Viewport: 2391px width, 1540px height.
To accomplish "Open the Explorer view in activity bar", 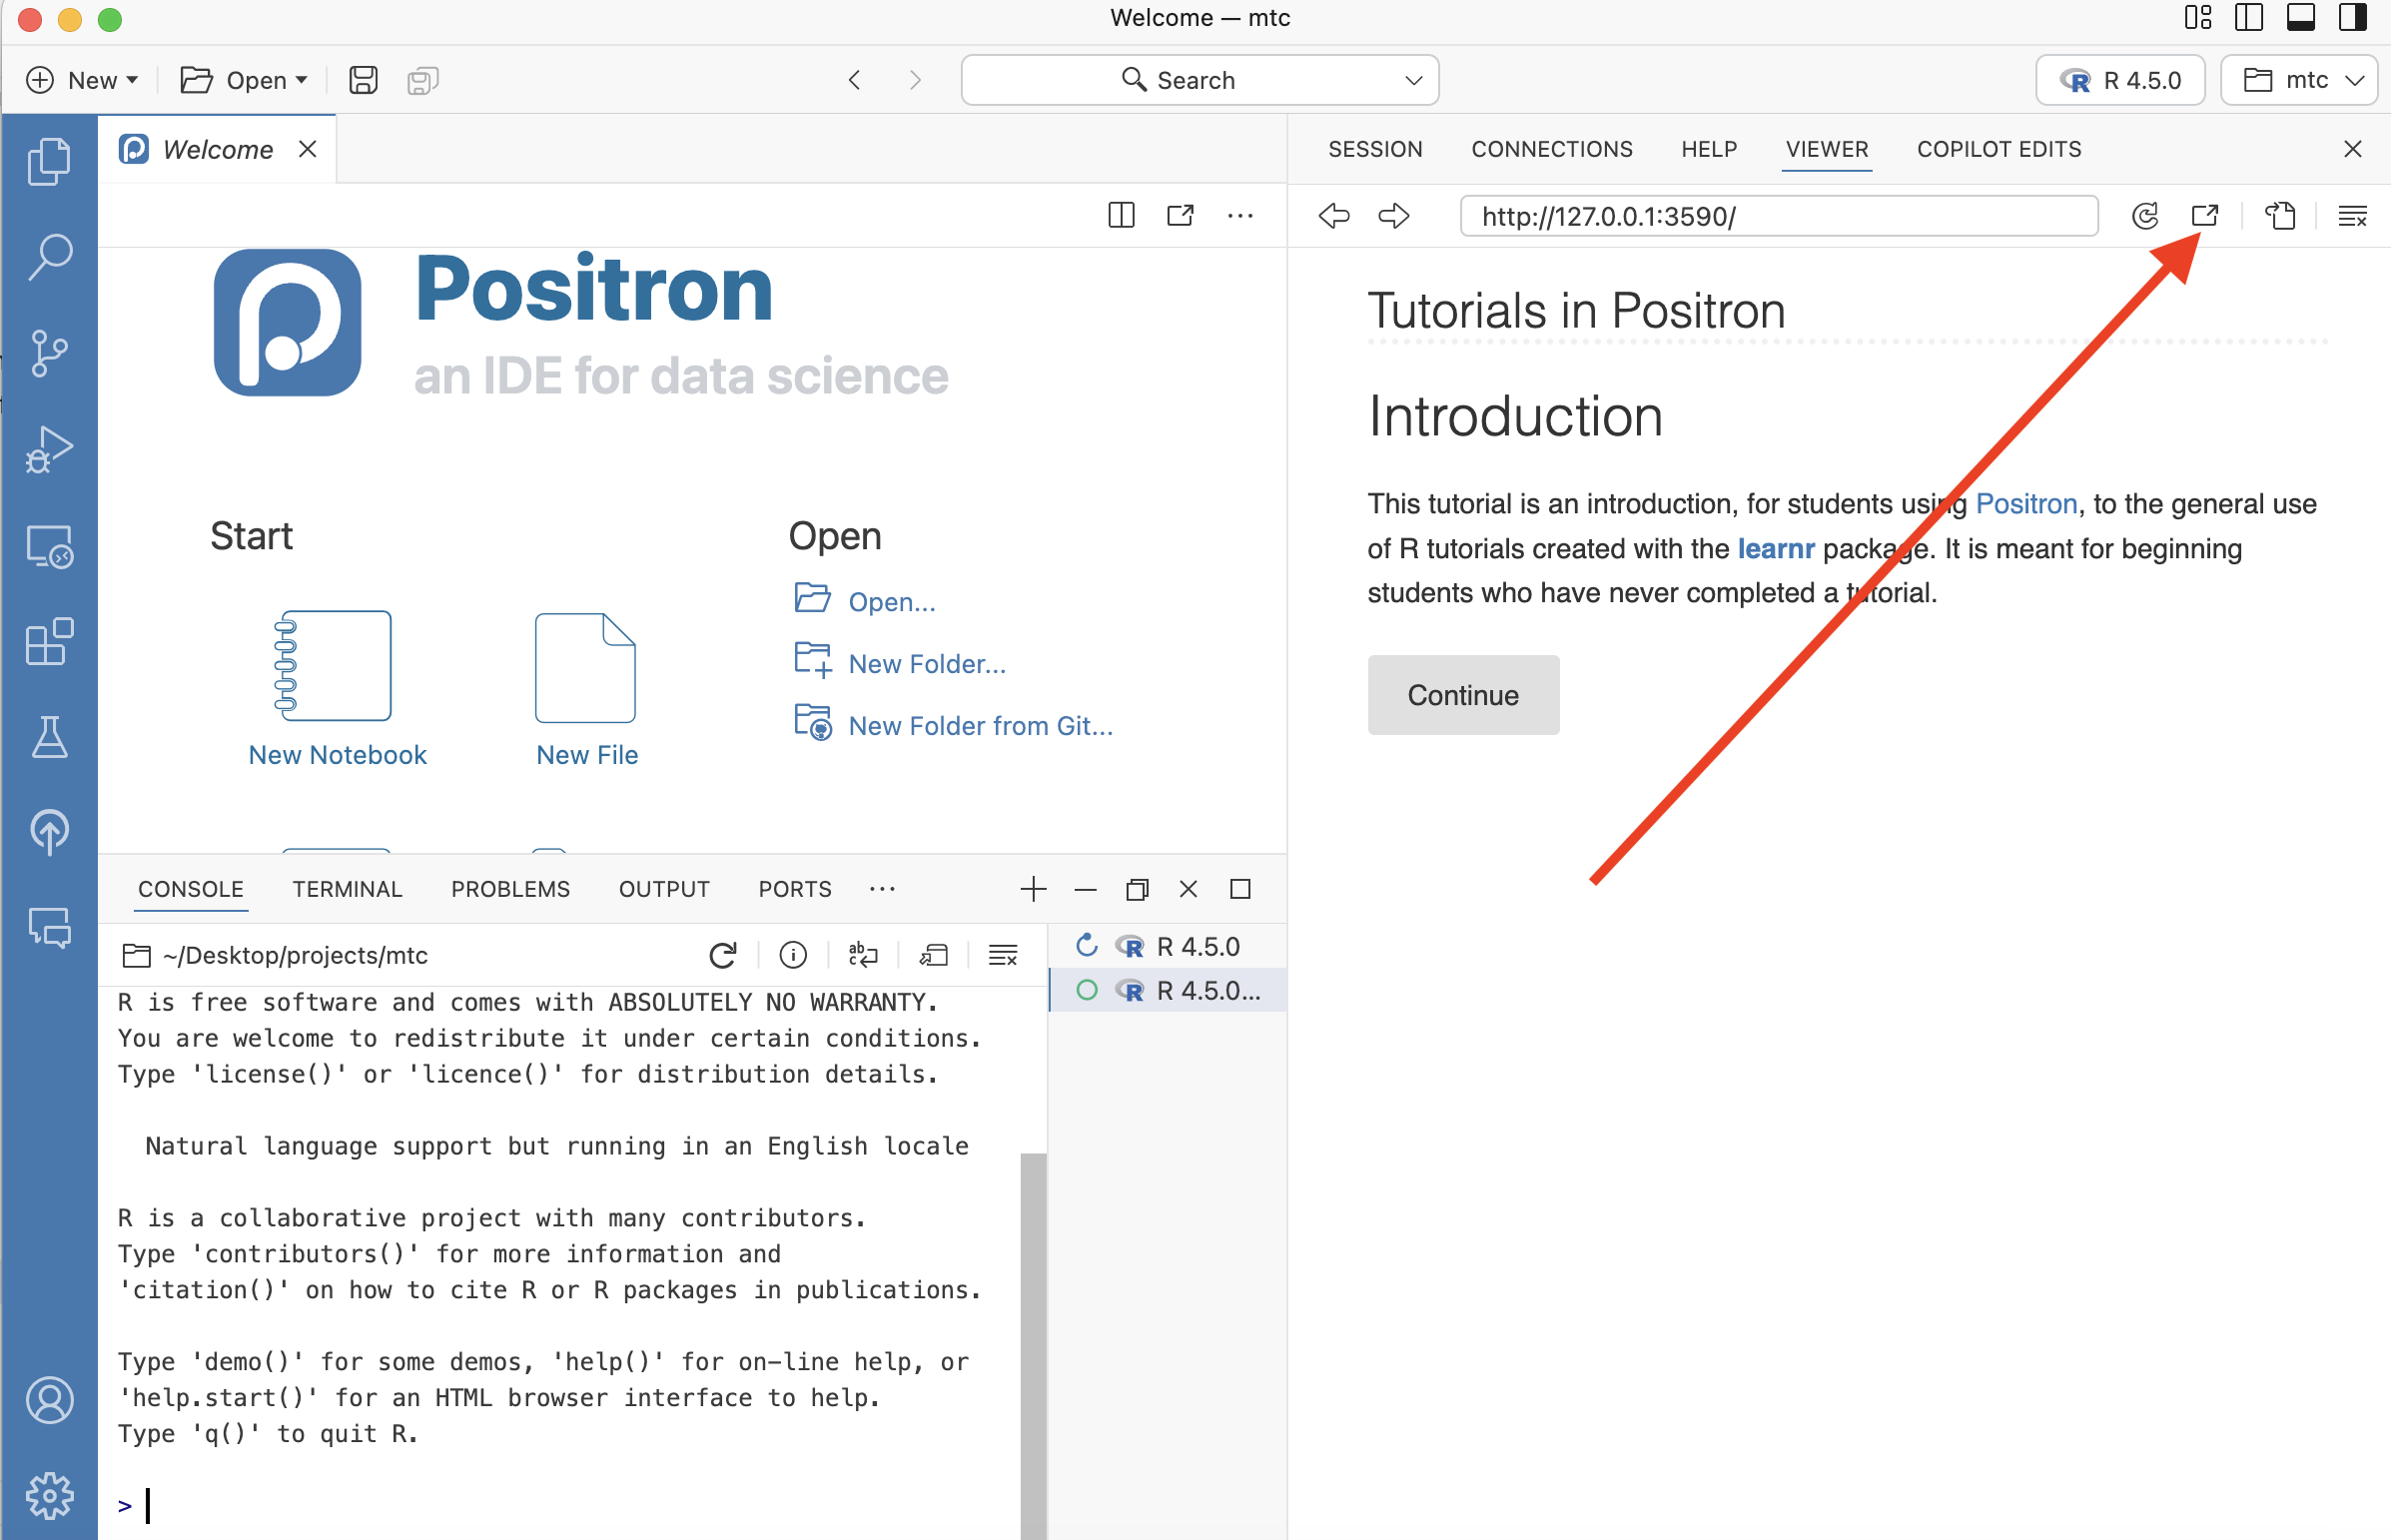I will point(49,161).
